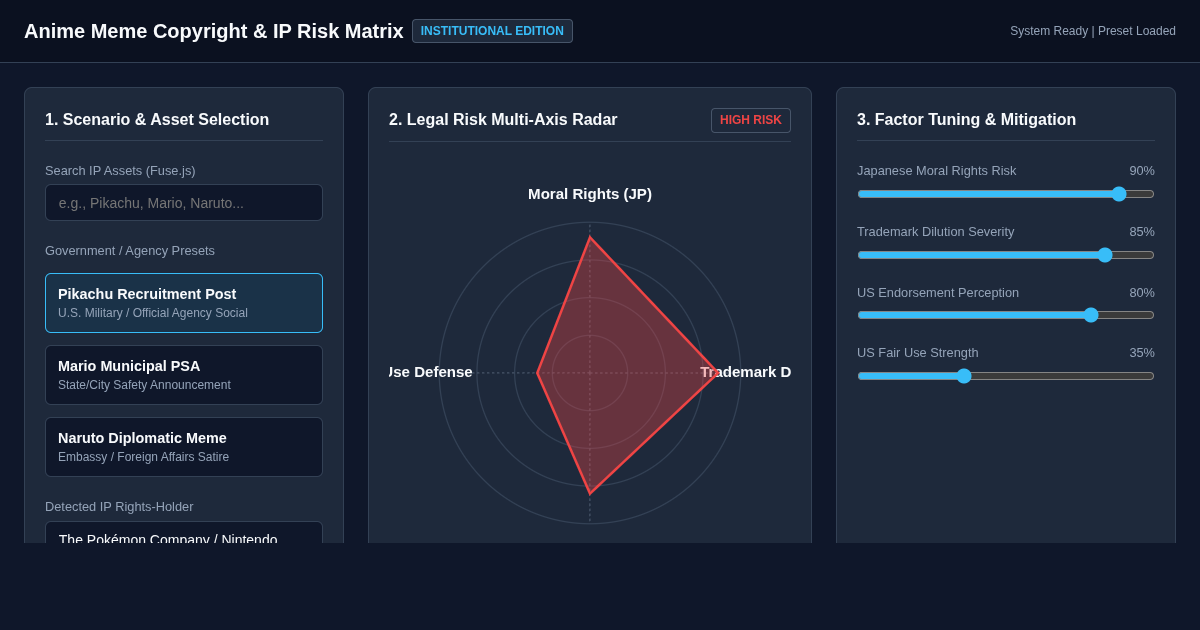Click the Detected IP Rights-Holder field
This screenshot has width=1200, height=630.
[x=184, y=533]
